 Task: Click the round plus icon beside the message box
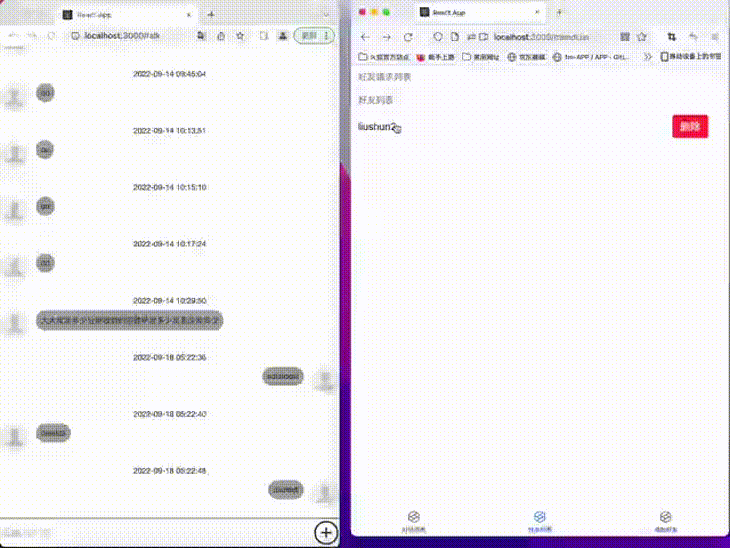tap(326, 533)
